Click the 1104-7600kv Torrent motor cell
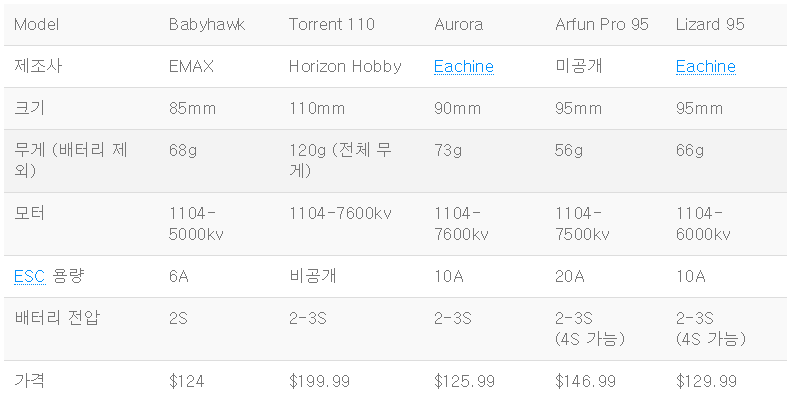Viewport: 793px width, 401px height. [340, 213]
